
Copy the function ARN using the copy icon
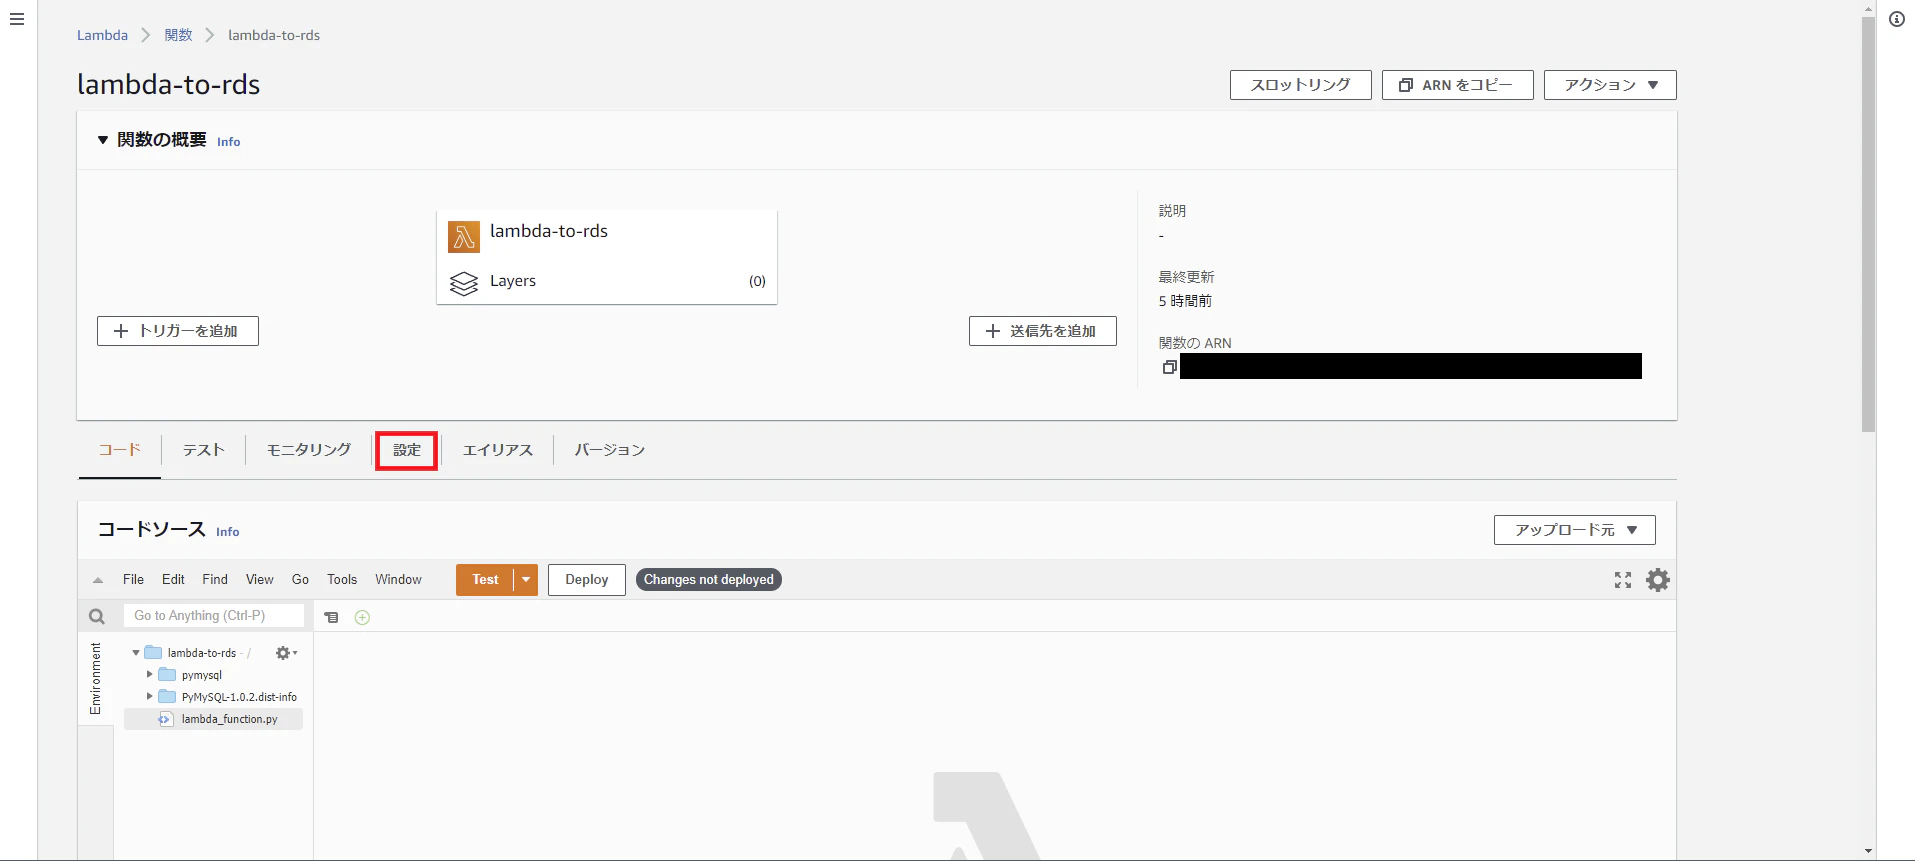tap(1169, 367)
